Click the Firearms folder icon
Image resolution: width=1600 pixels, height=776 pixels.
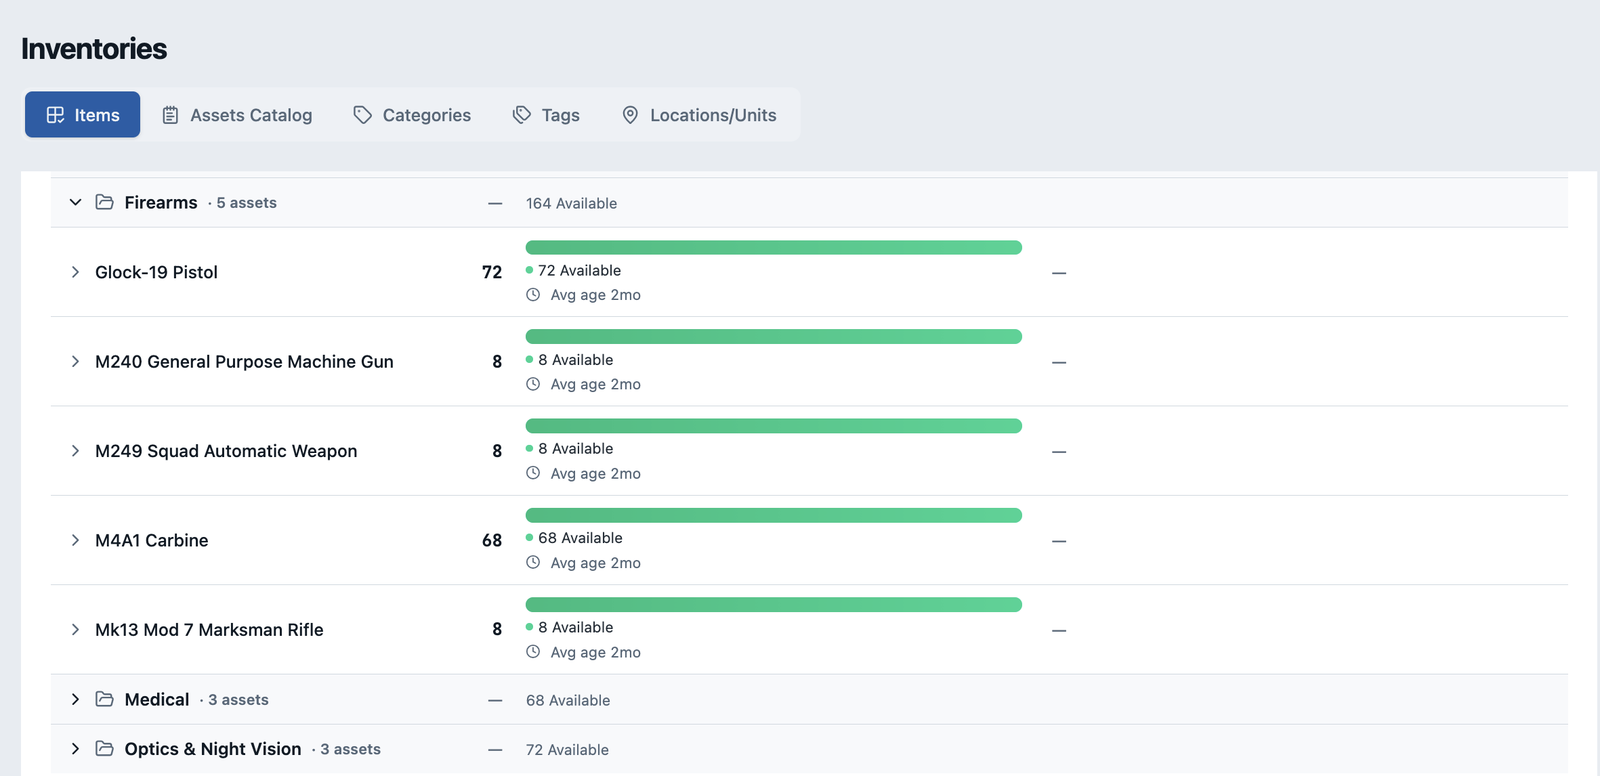click(x=104, y=202)
